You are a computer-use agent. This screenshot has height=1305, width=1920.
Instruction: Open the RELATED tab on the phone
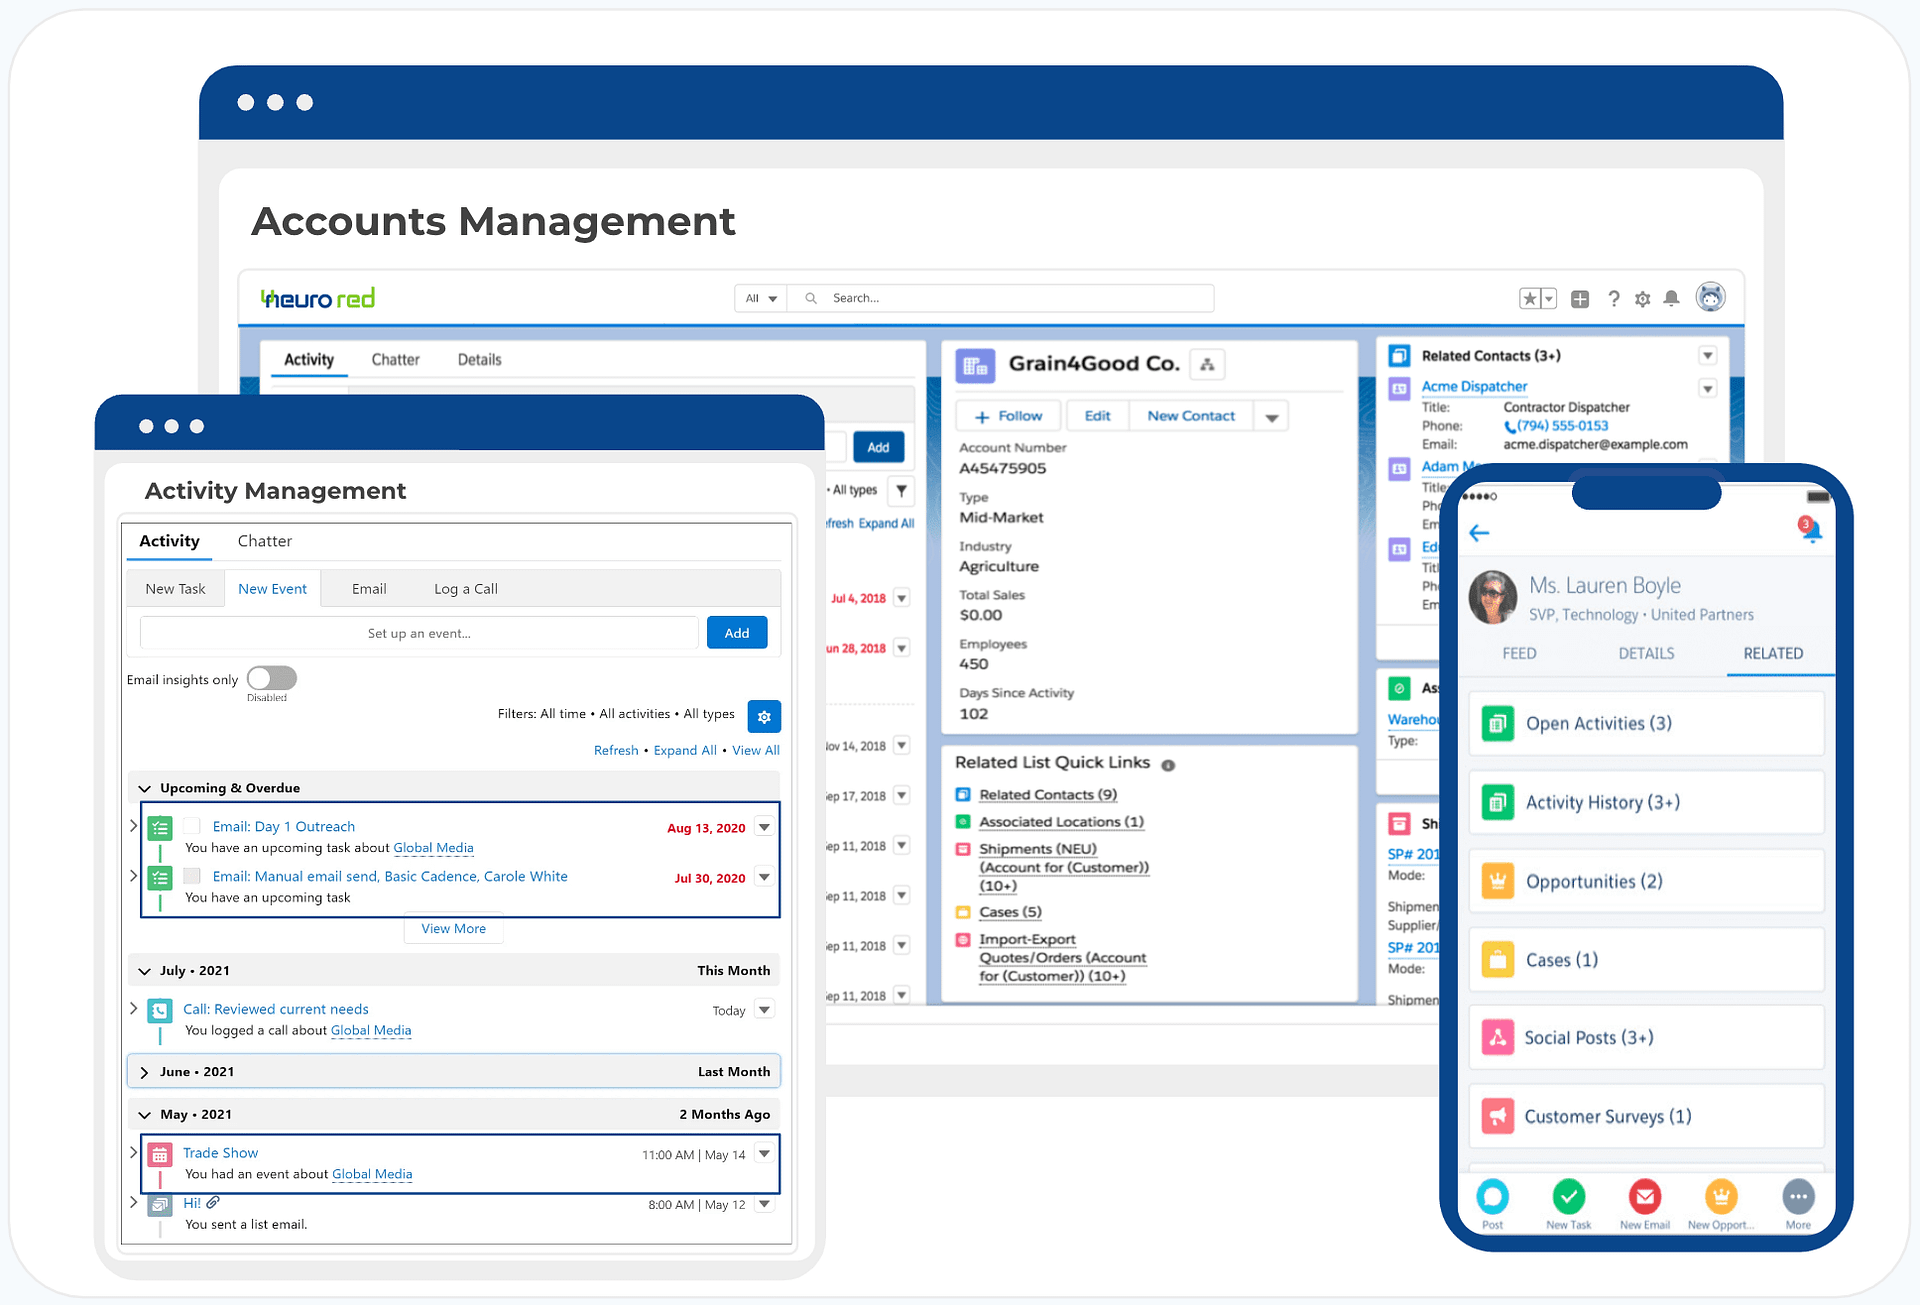(x=1772, y=653)
